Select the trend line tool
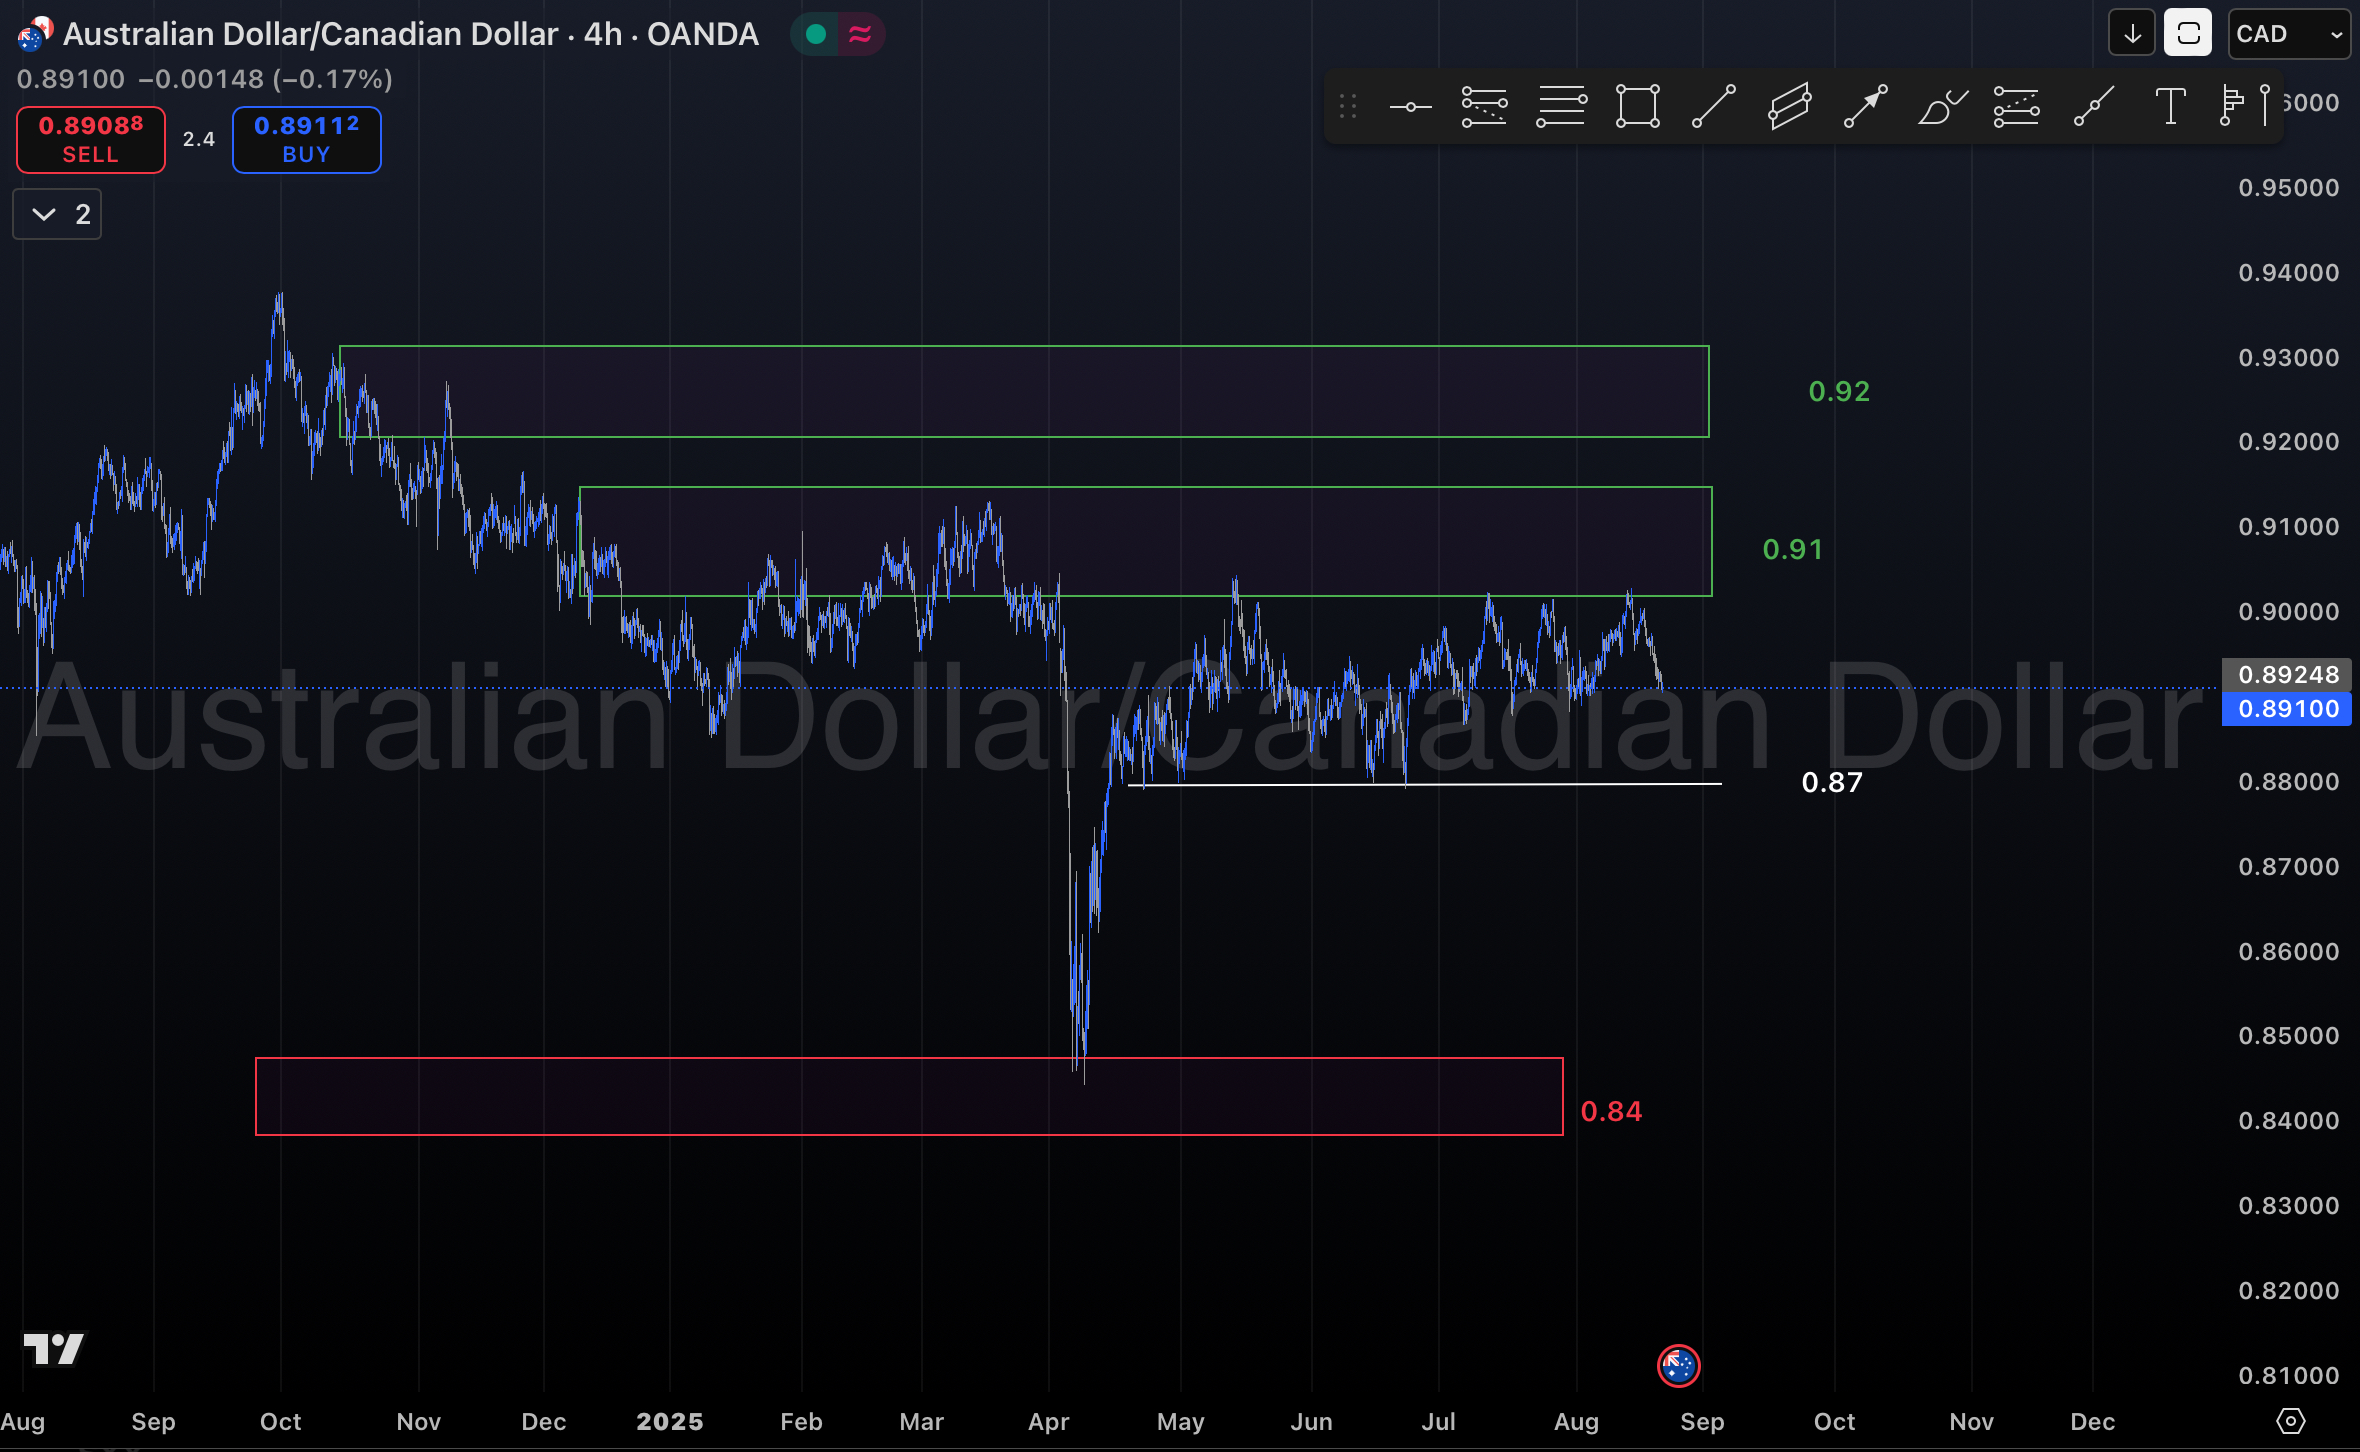 (x=1714, y=107)
